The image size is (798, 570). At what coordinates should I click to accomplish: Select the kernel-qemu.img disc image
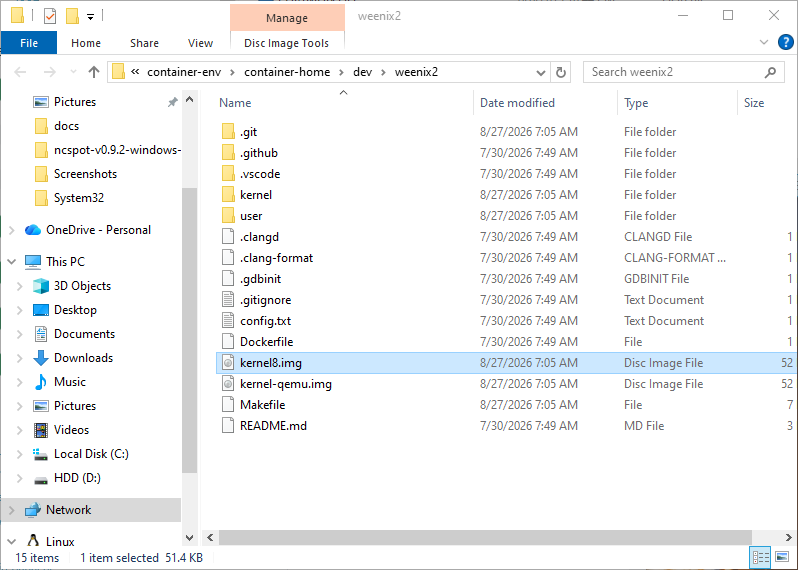pyautogui.click(x=286, y=384)
